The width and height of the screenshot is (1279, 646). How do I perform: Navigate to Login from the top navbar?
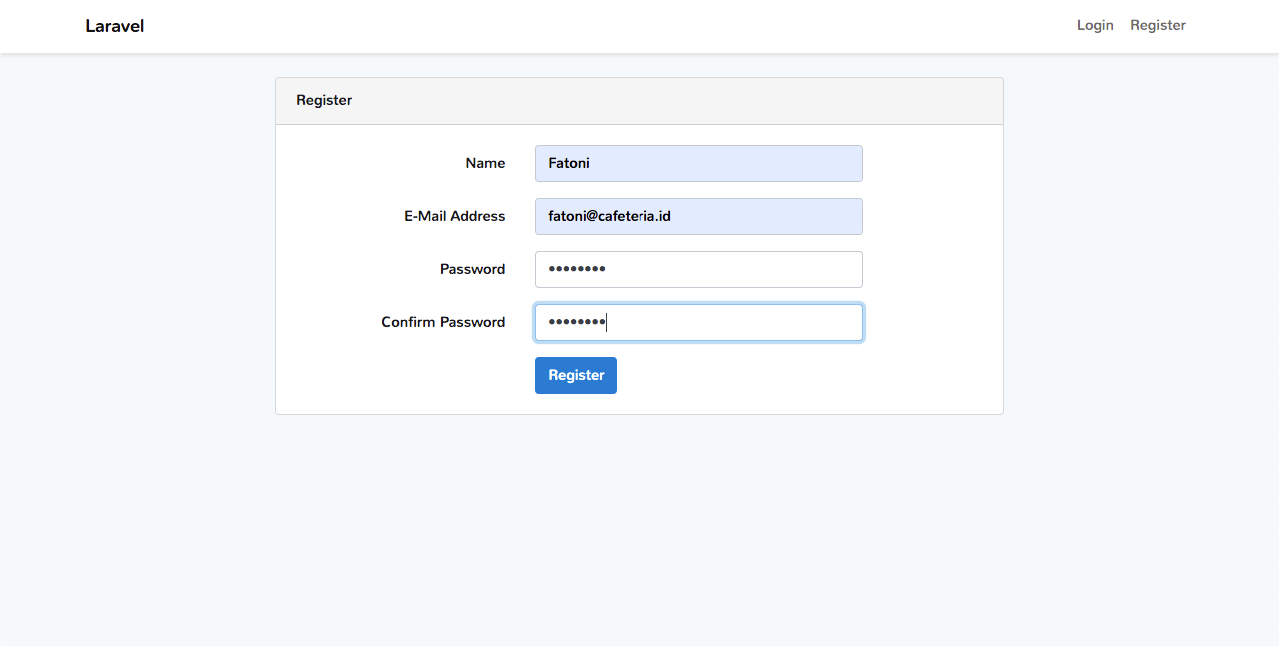coord(1094,25)
